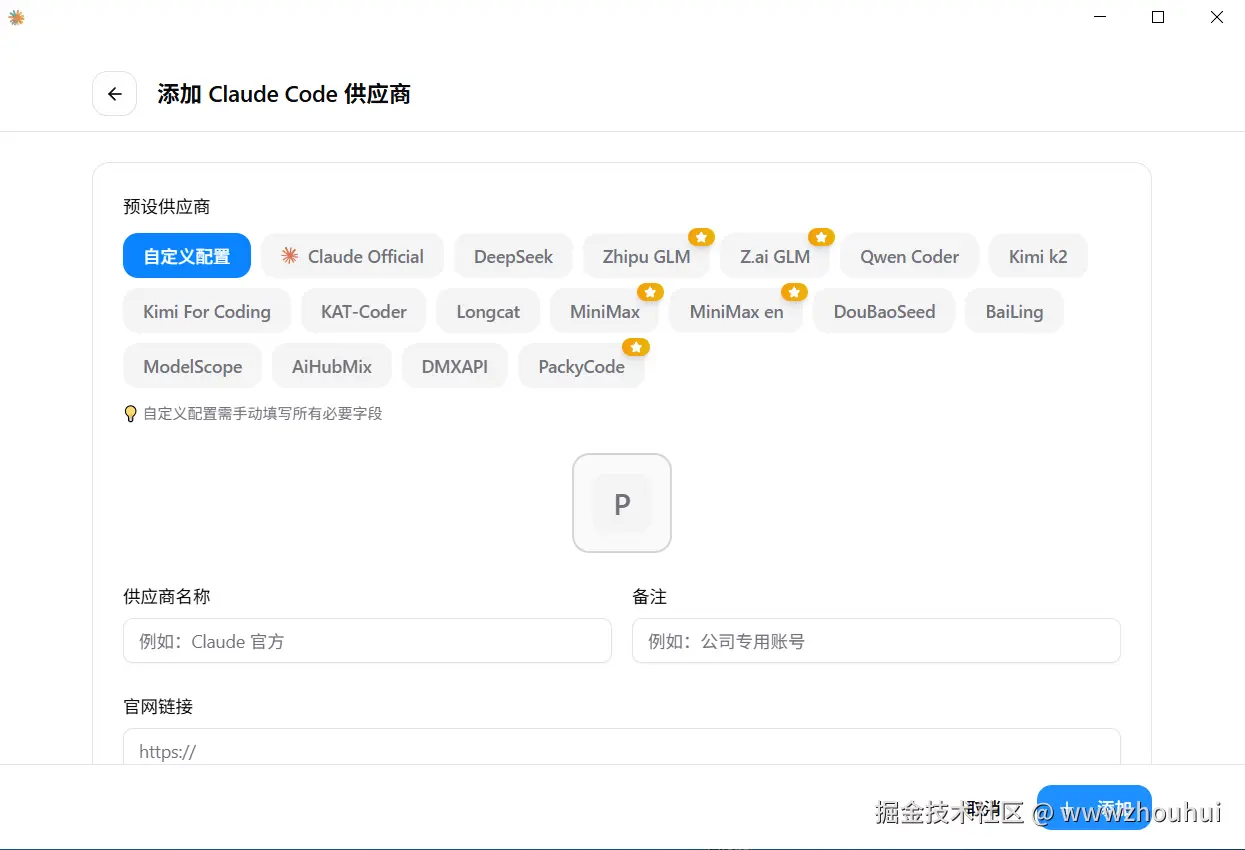Pick the BaiLing preset
Viewport: 1245px width, 850px height.
point(1014,311)
